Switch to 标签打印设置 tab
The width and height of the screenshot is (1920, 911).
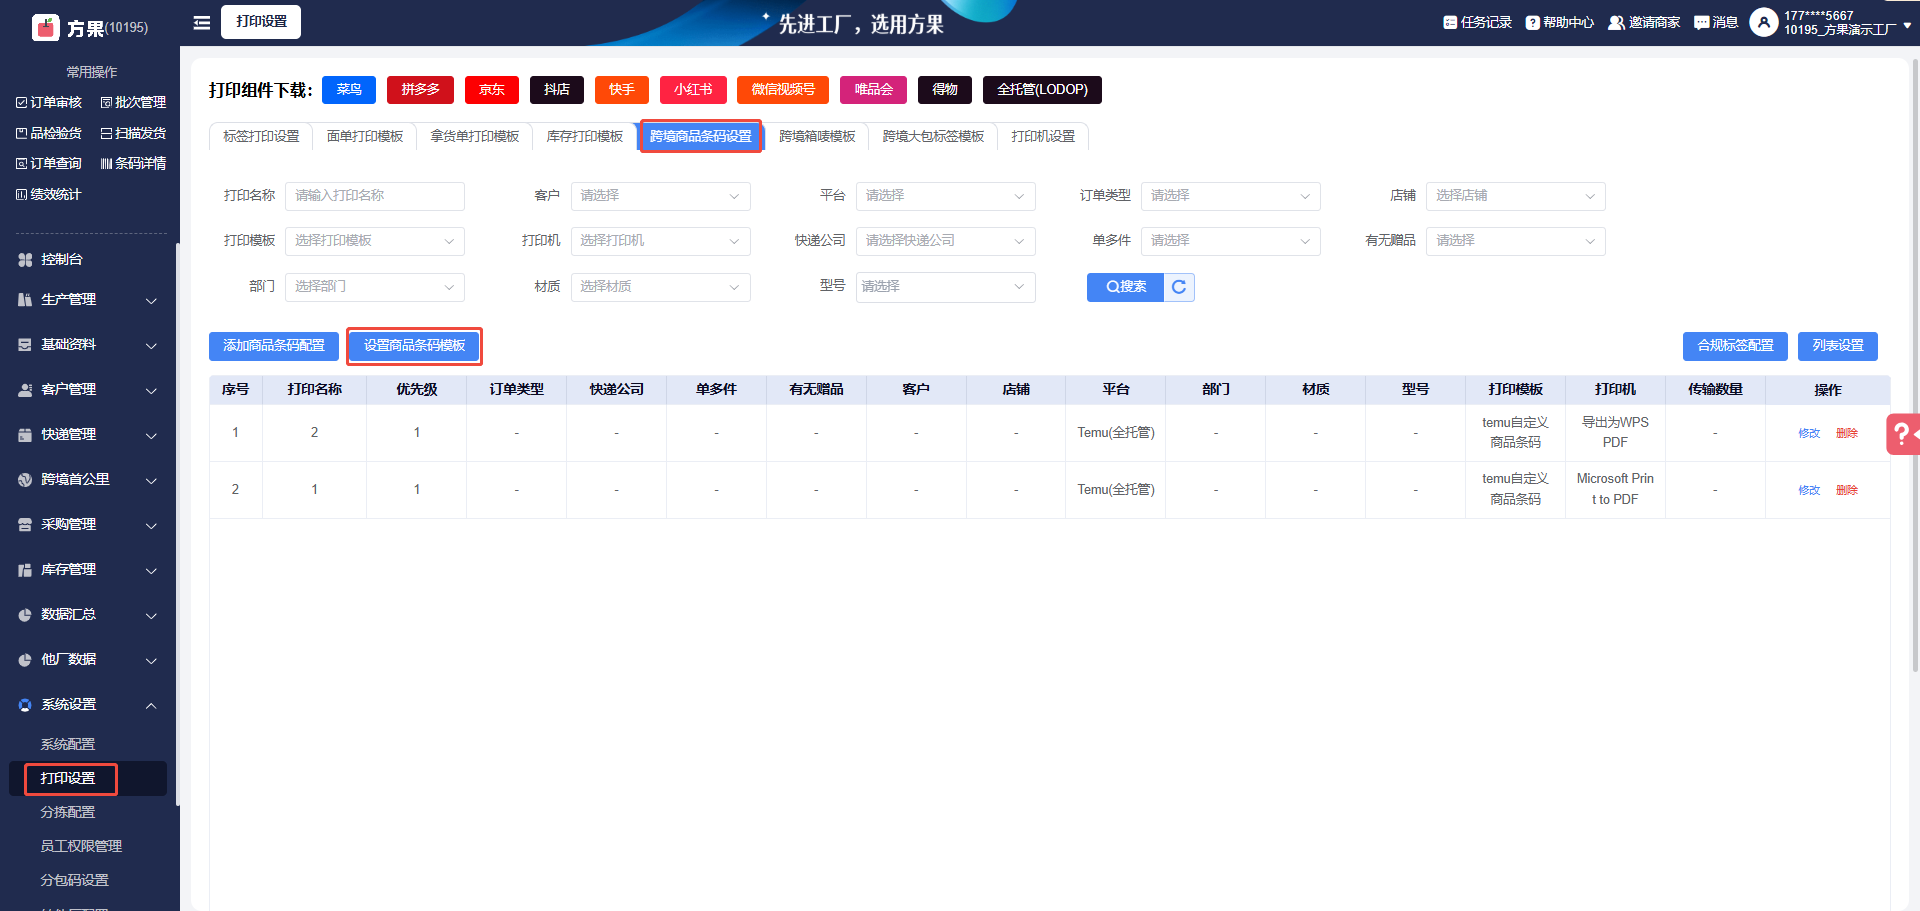261,136
